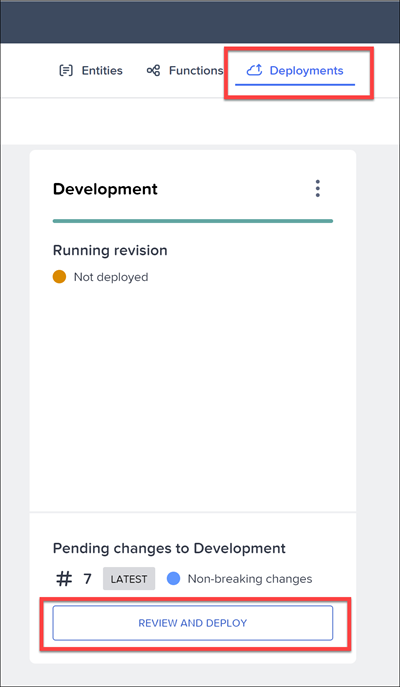
Task: Switch to the Entities tab
Action: (91, 71)
